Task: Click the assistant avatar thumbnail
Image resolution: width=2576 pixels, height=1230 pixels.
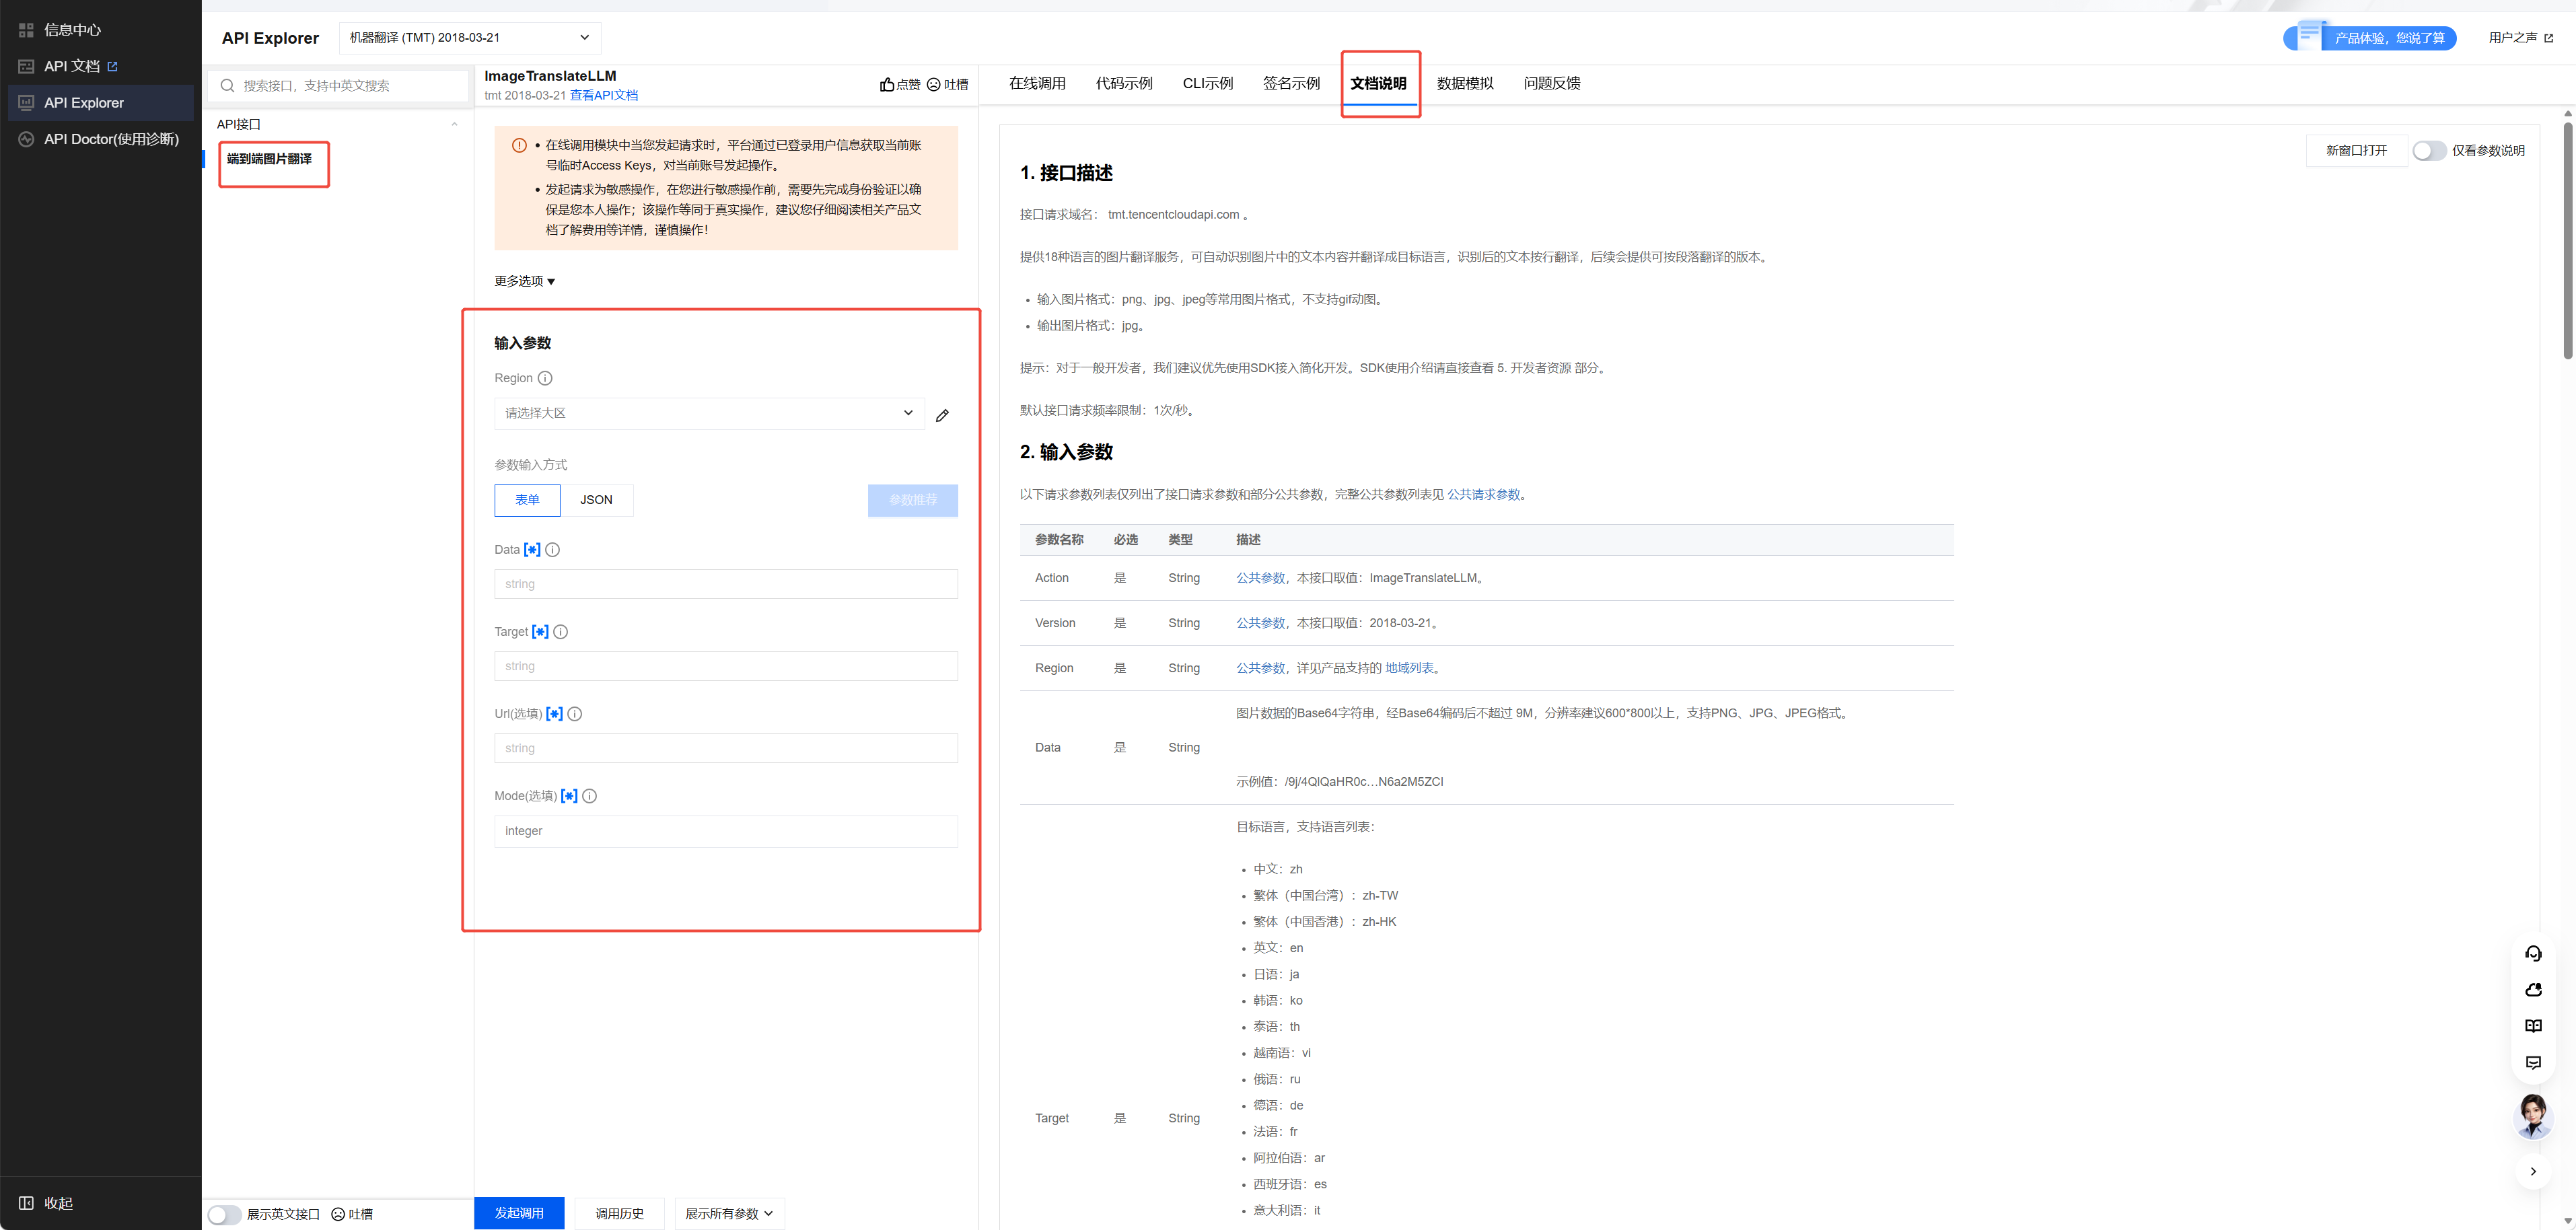Action: 2533,1116
